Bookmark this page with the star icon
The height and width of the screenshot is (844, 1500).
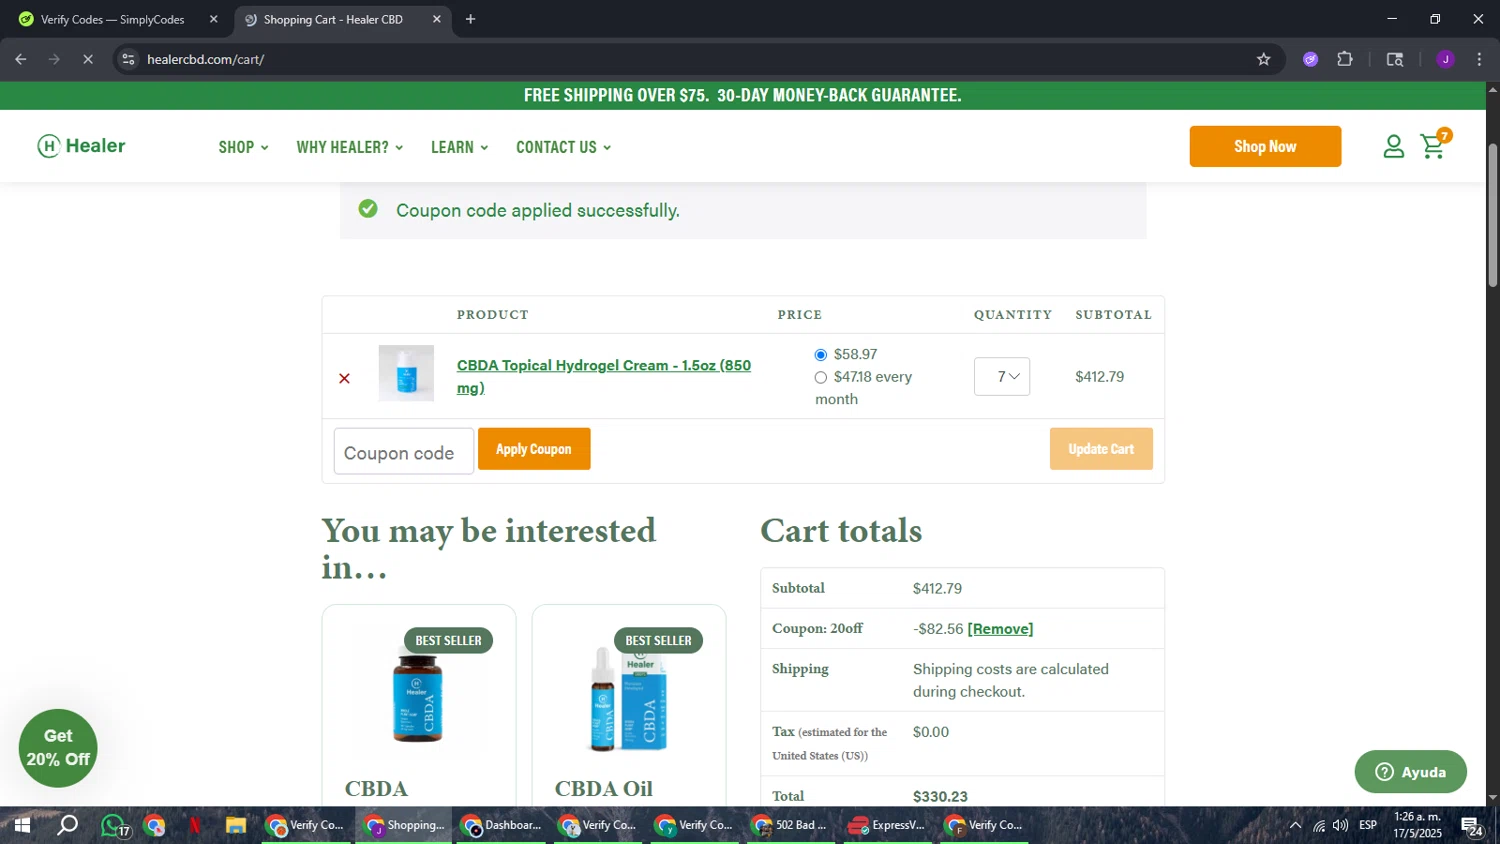click(1263, 59)
